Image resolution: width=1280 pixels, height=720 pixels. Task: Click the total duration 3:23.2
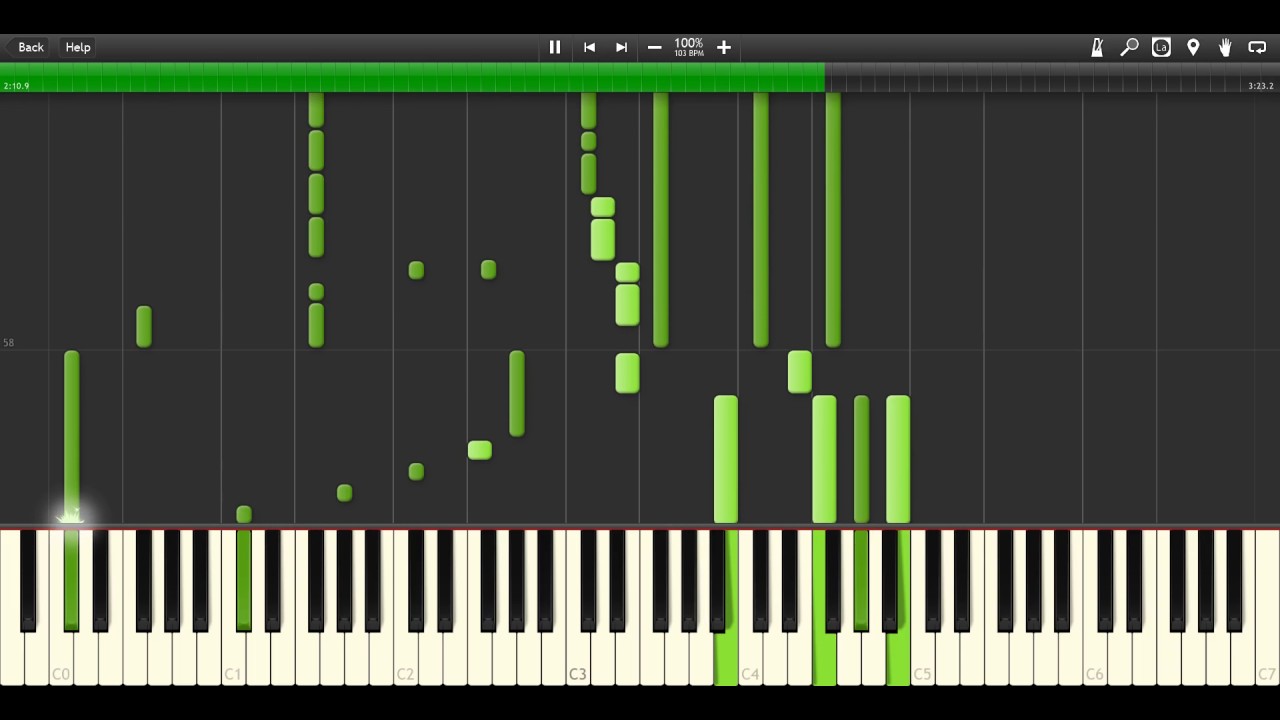click(1261, 86)
